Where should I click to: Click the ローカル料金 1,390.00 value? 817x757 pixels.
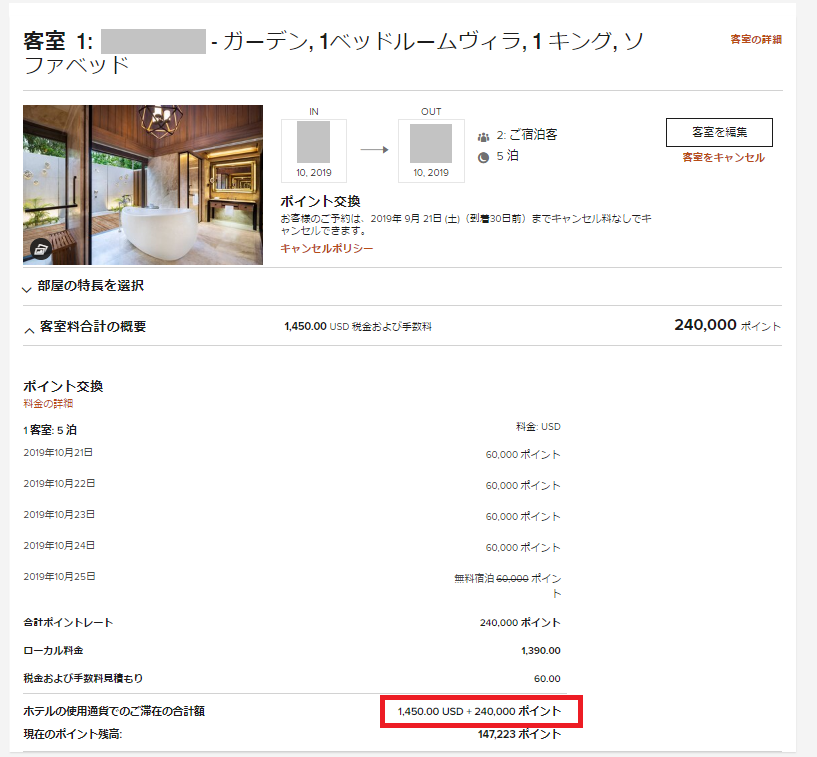(x=540, y=651)
